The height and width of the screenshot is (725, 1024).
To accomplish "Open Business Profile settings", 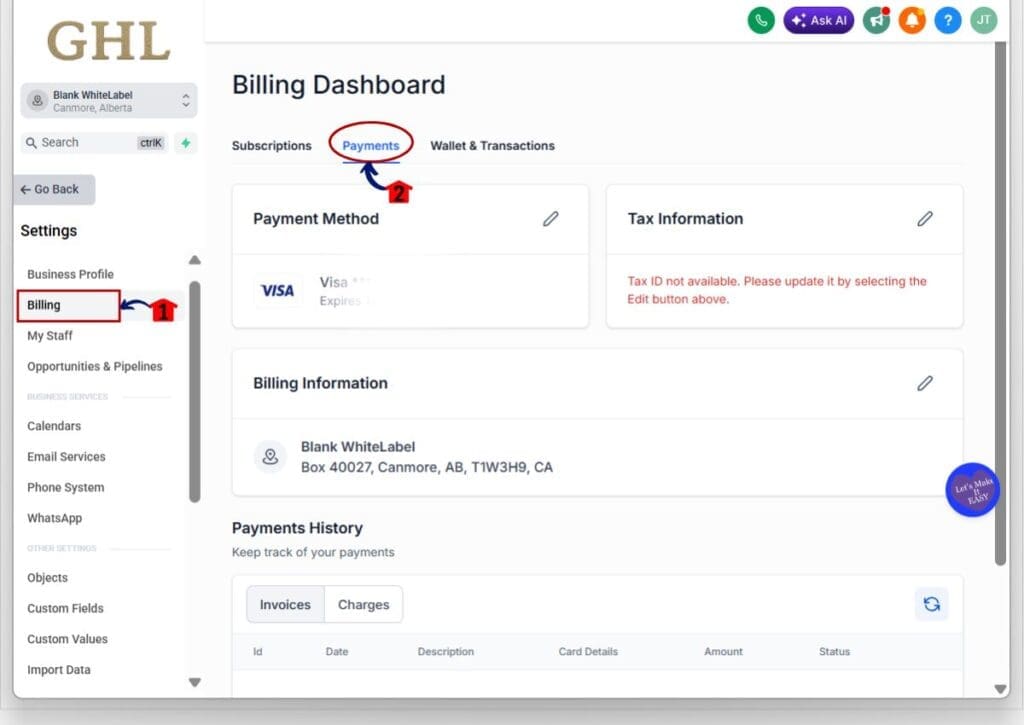I will click(x=71, y=274).
